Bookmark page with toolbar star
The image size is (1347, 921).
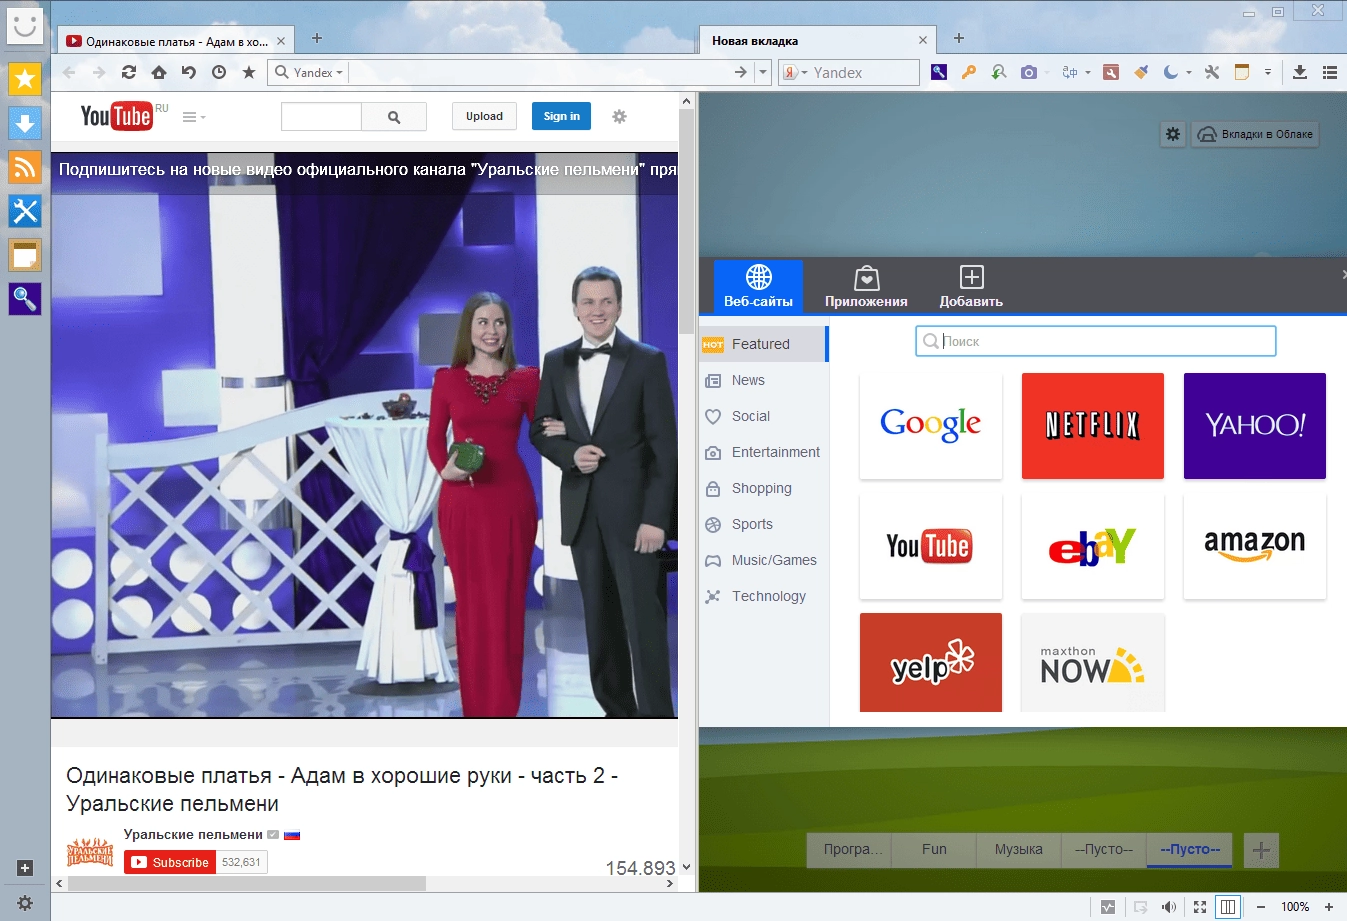tap(249, 72)
